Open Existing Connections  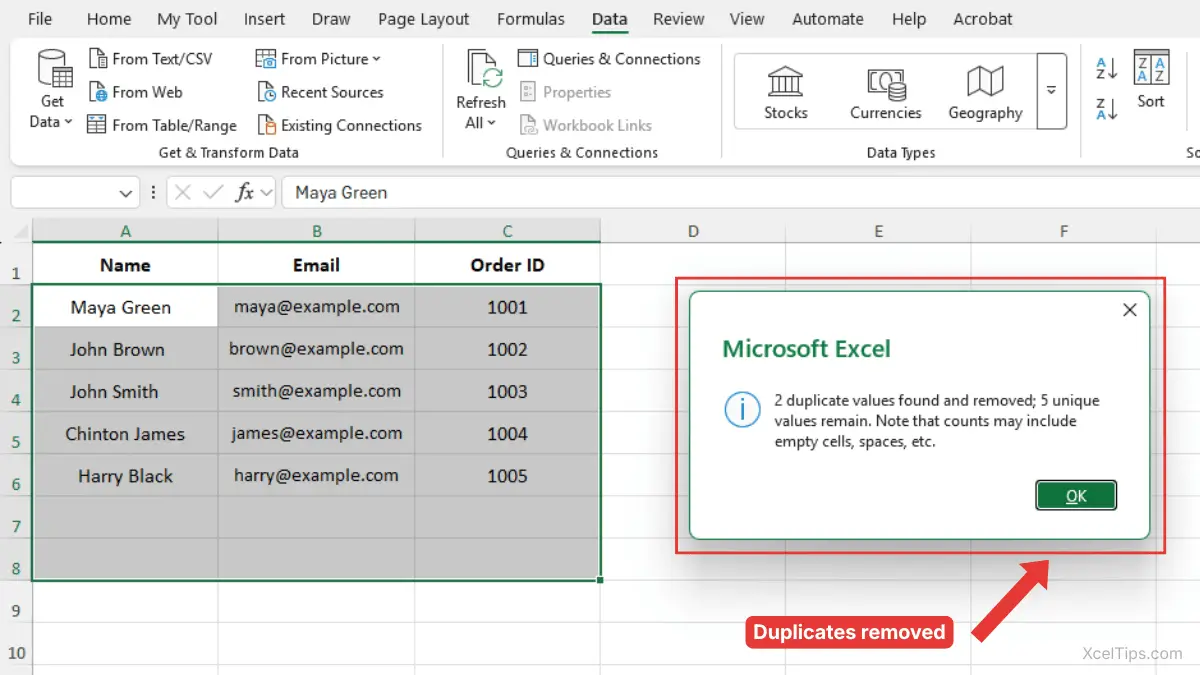pyautogui.click(x=339, y=125)
